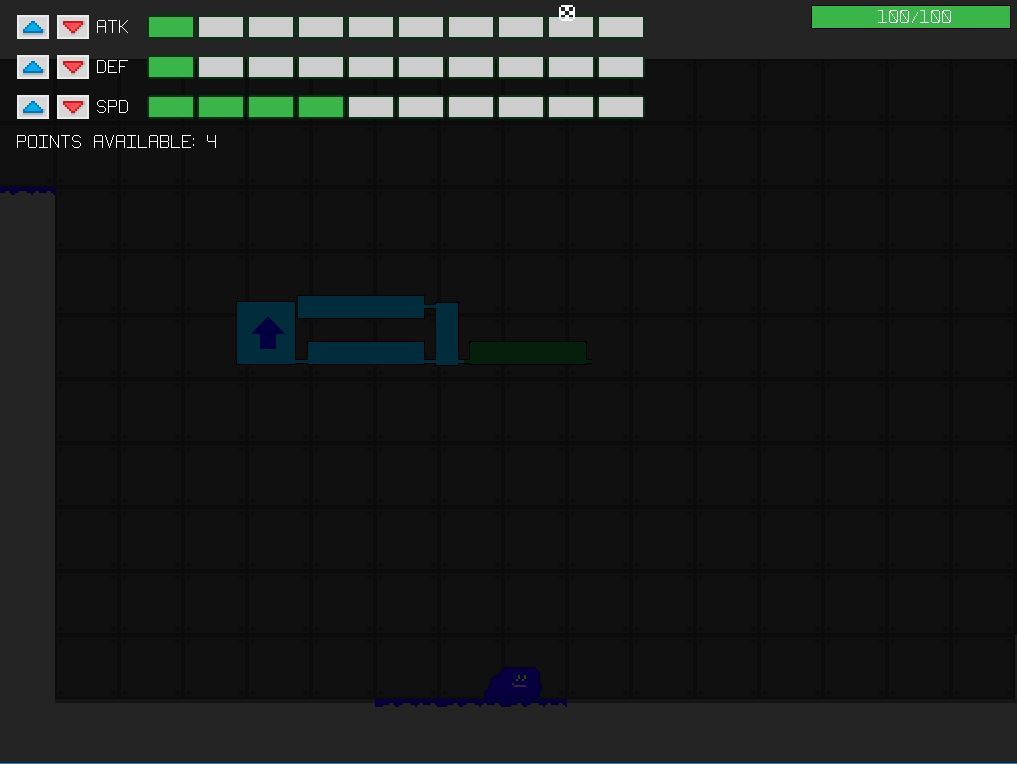The width and height of the screenshot is (1017, 764).
Task: Increase ATK with the blue up arrow
Action: pos(33,27)
